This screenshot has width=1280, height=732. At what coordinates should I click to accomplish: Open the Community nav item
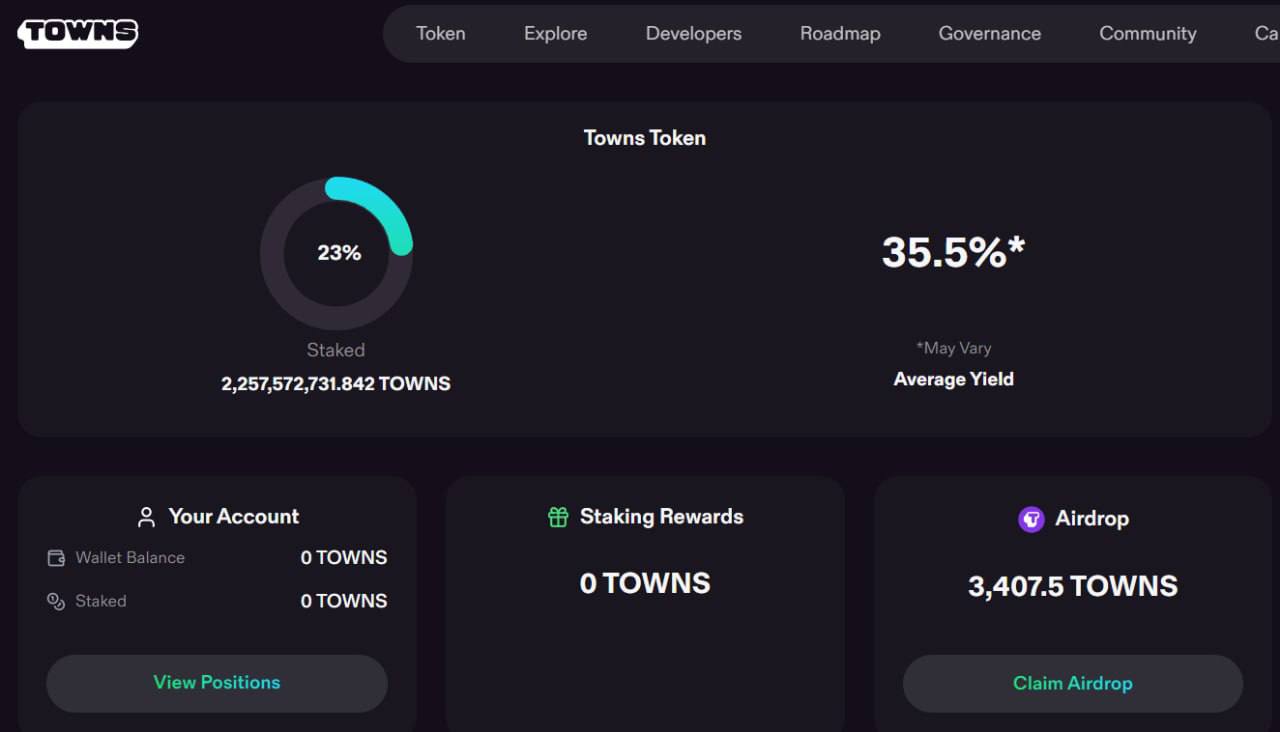click(1147, 33)
